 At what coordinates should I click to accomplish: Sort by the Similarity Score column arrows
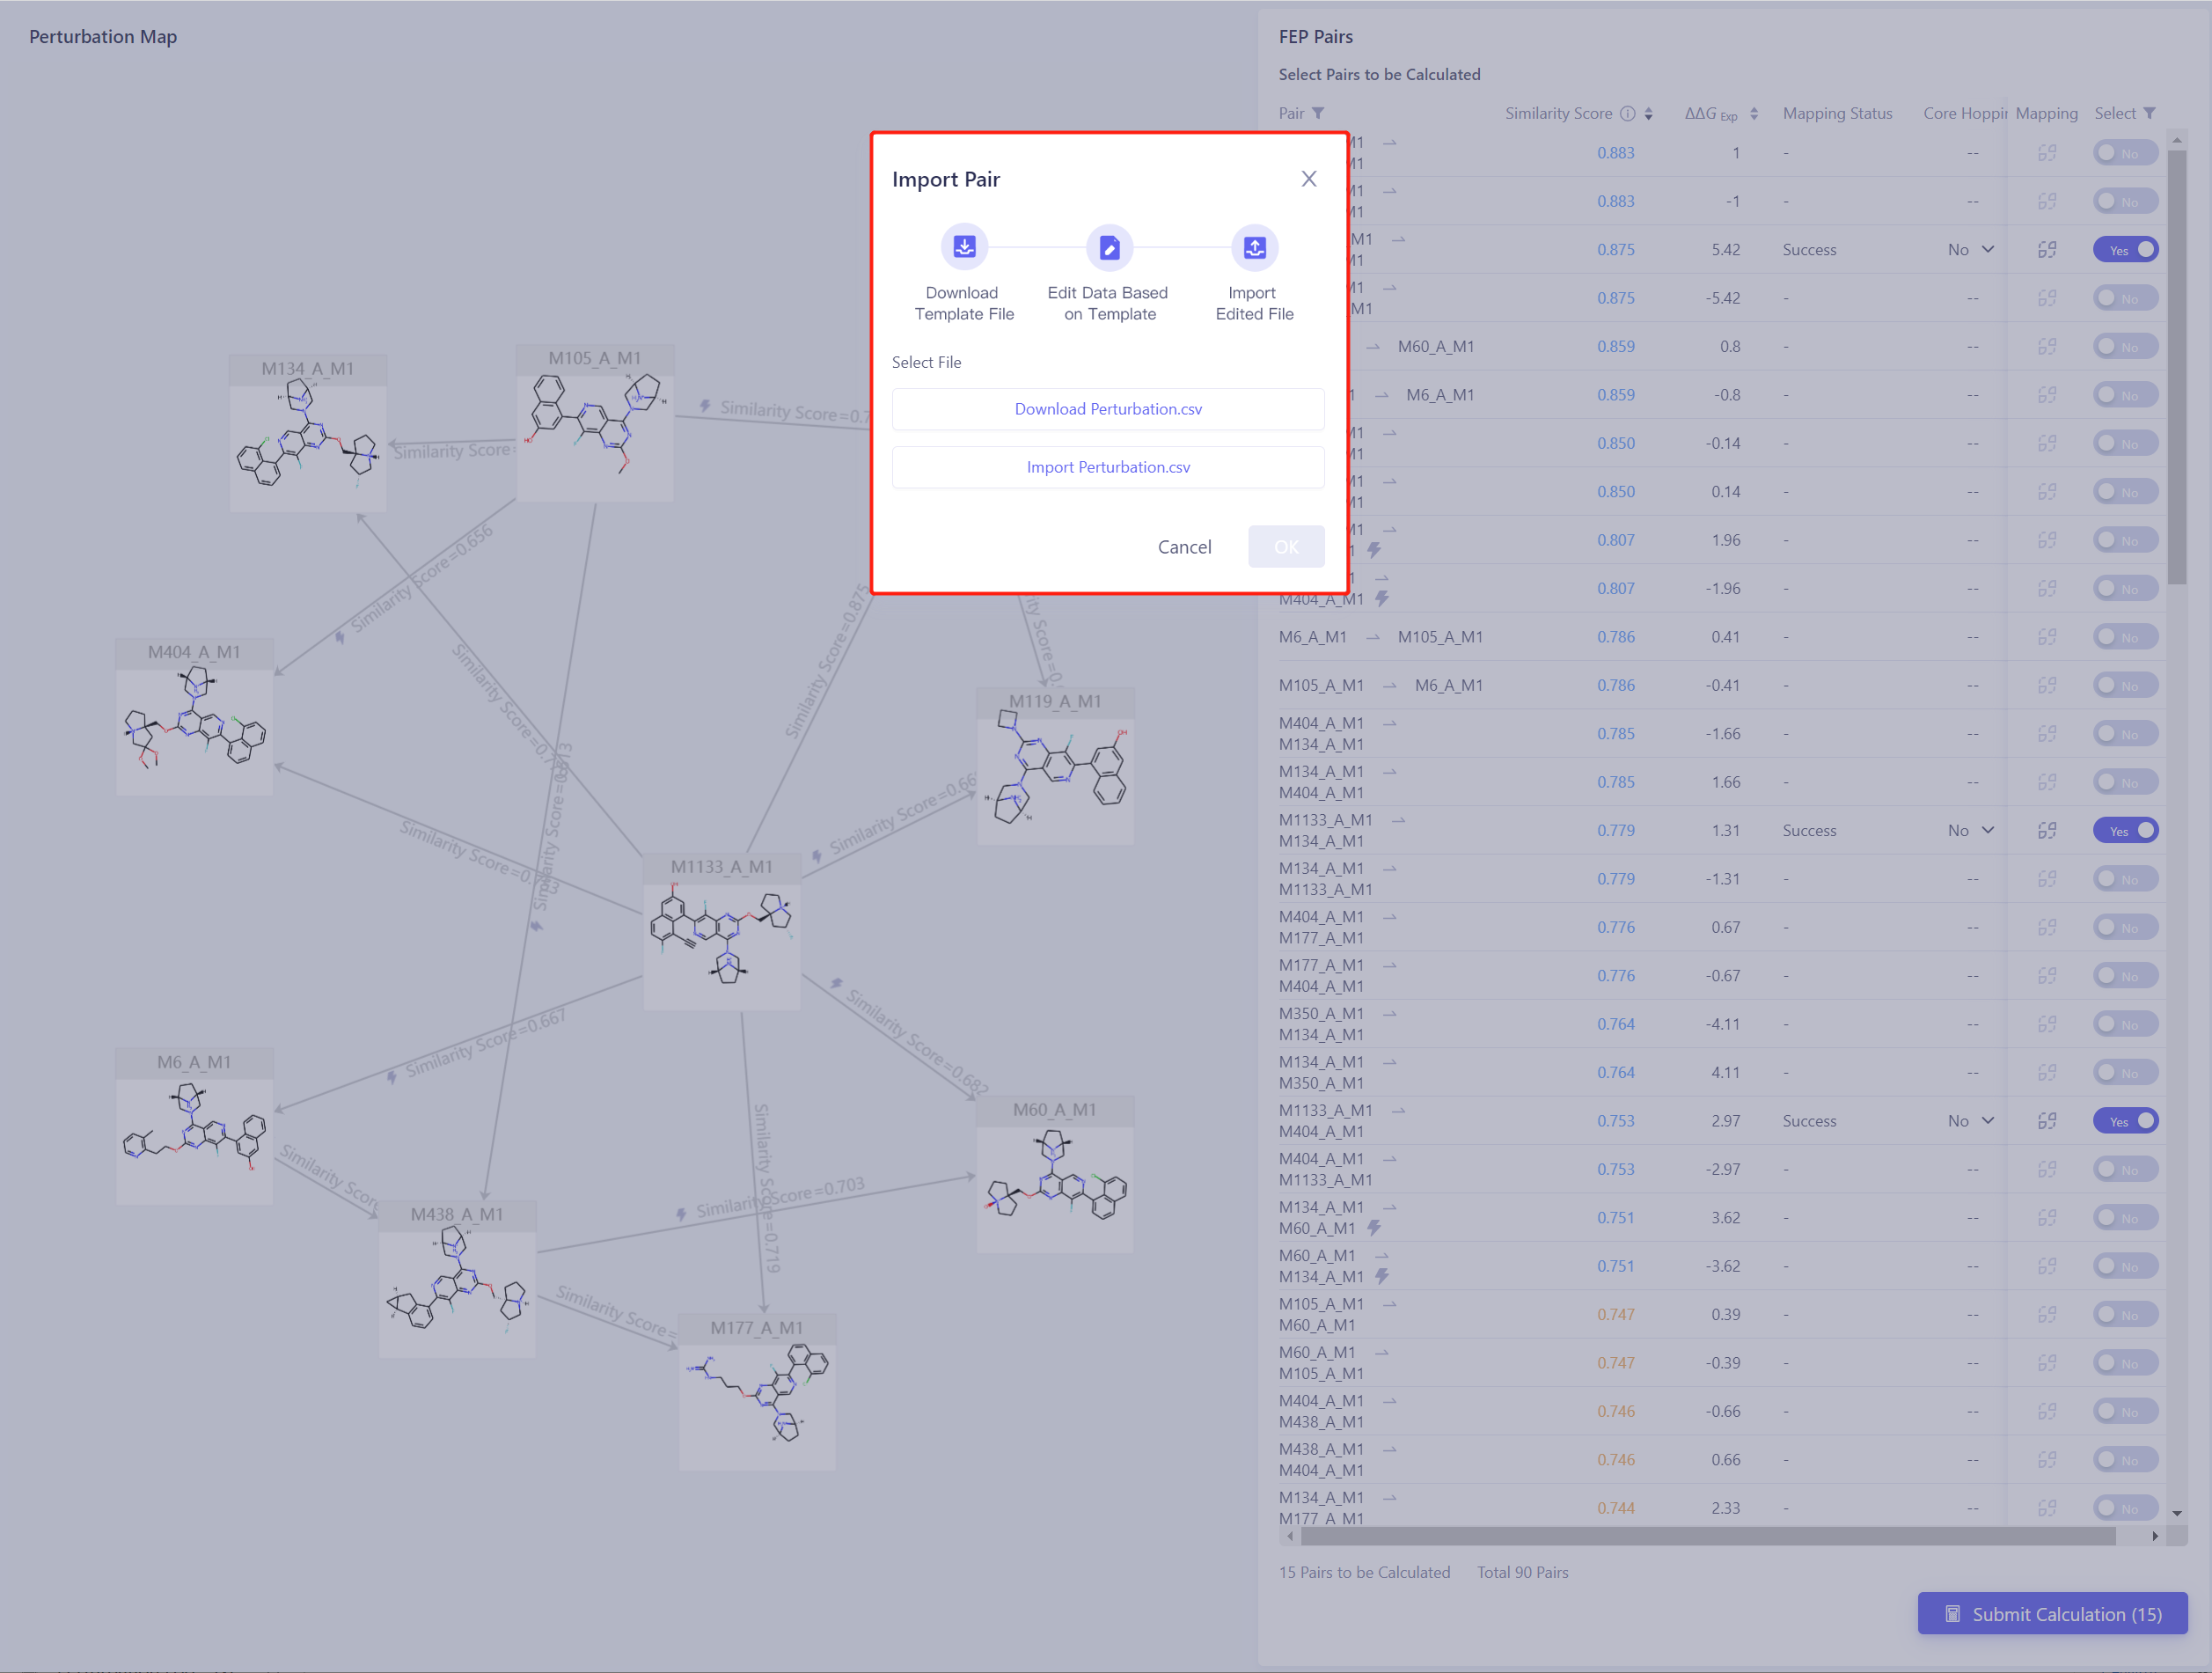[x=1649, y=114]
